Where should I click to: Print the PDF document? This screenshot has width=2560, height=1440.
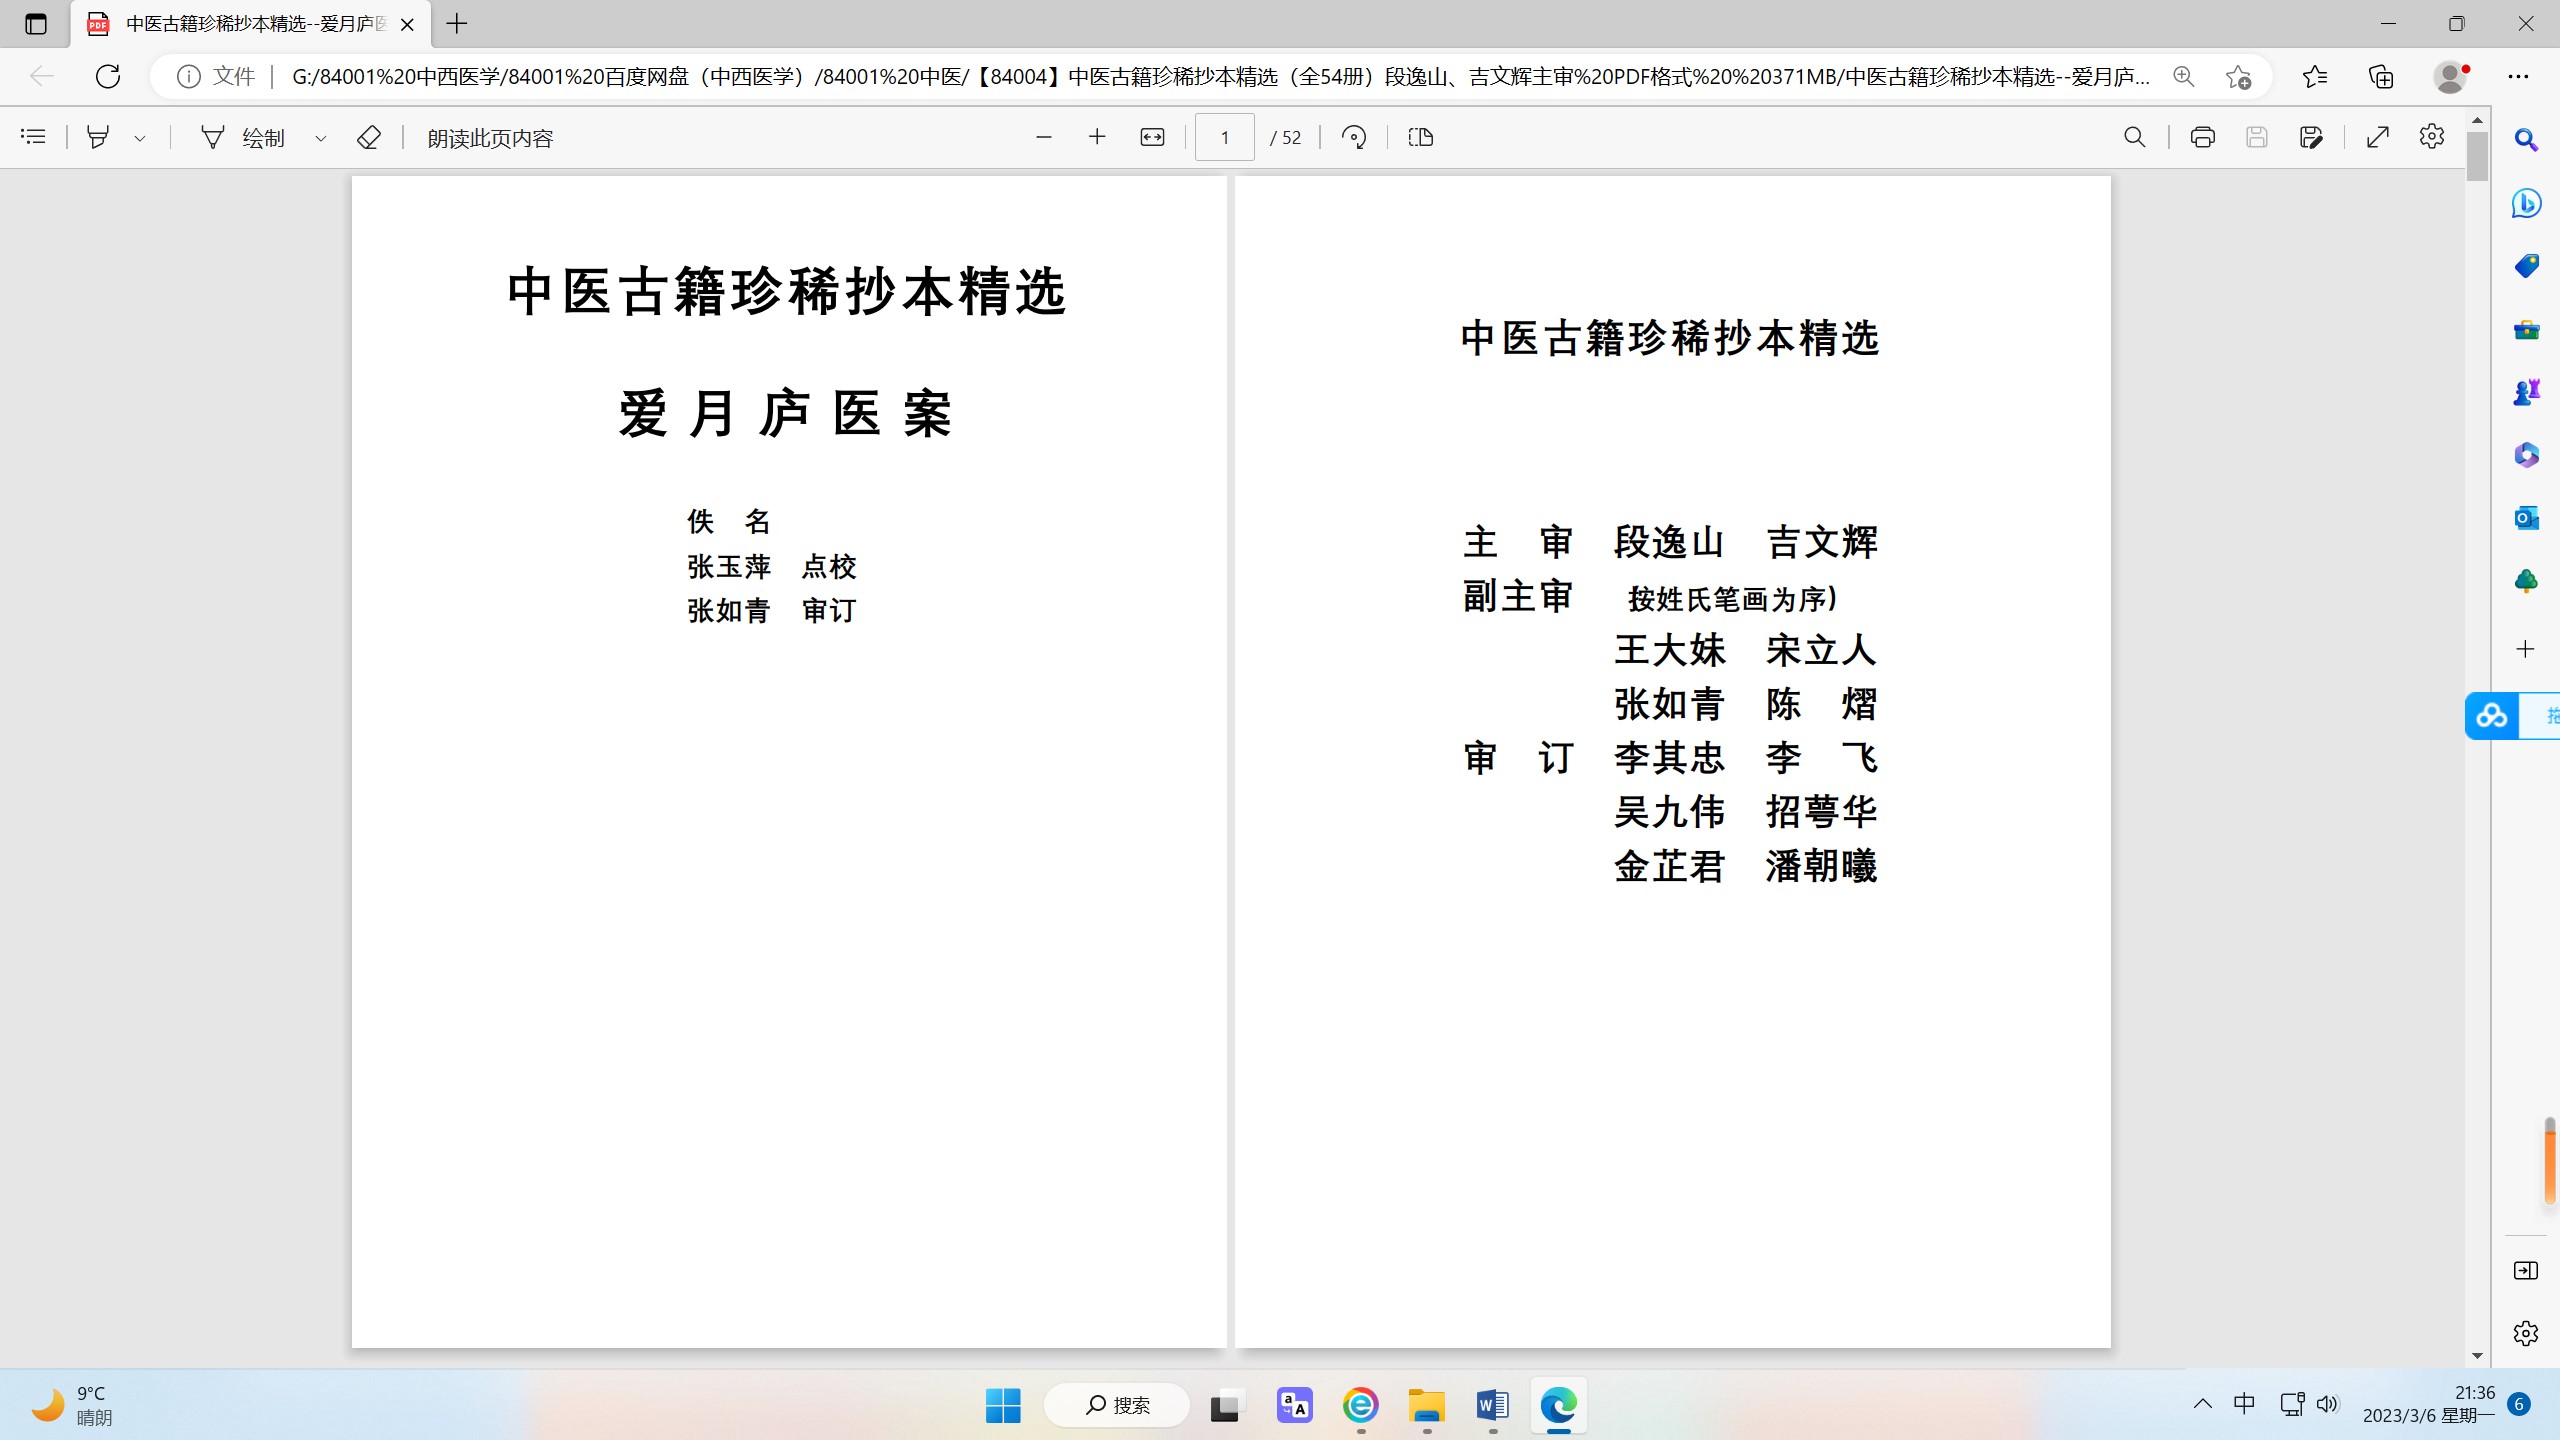2202,137
